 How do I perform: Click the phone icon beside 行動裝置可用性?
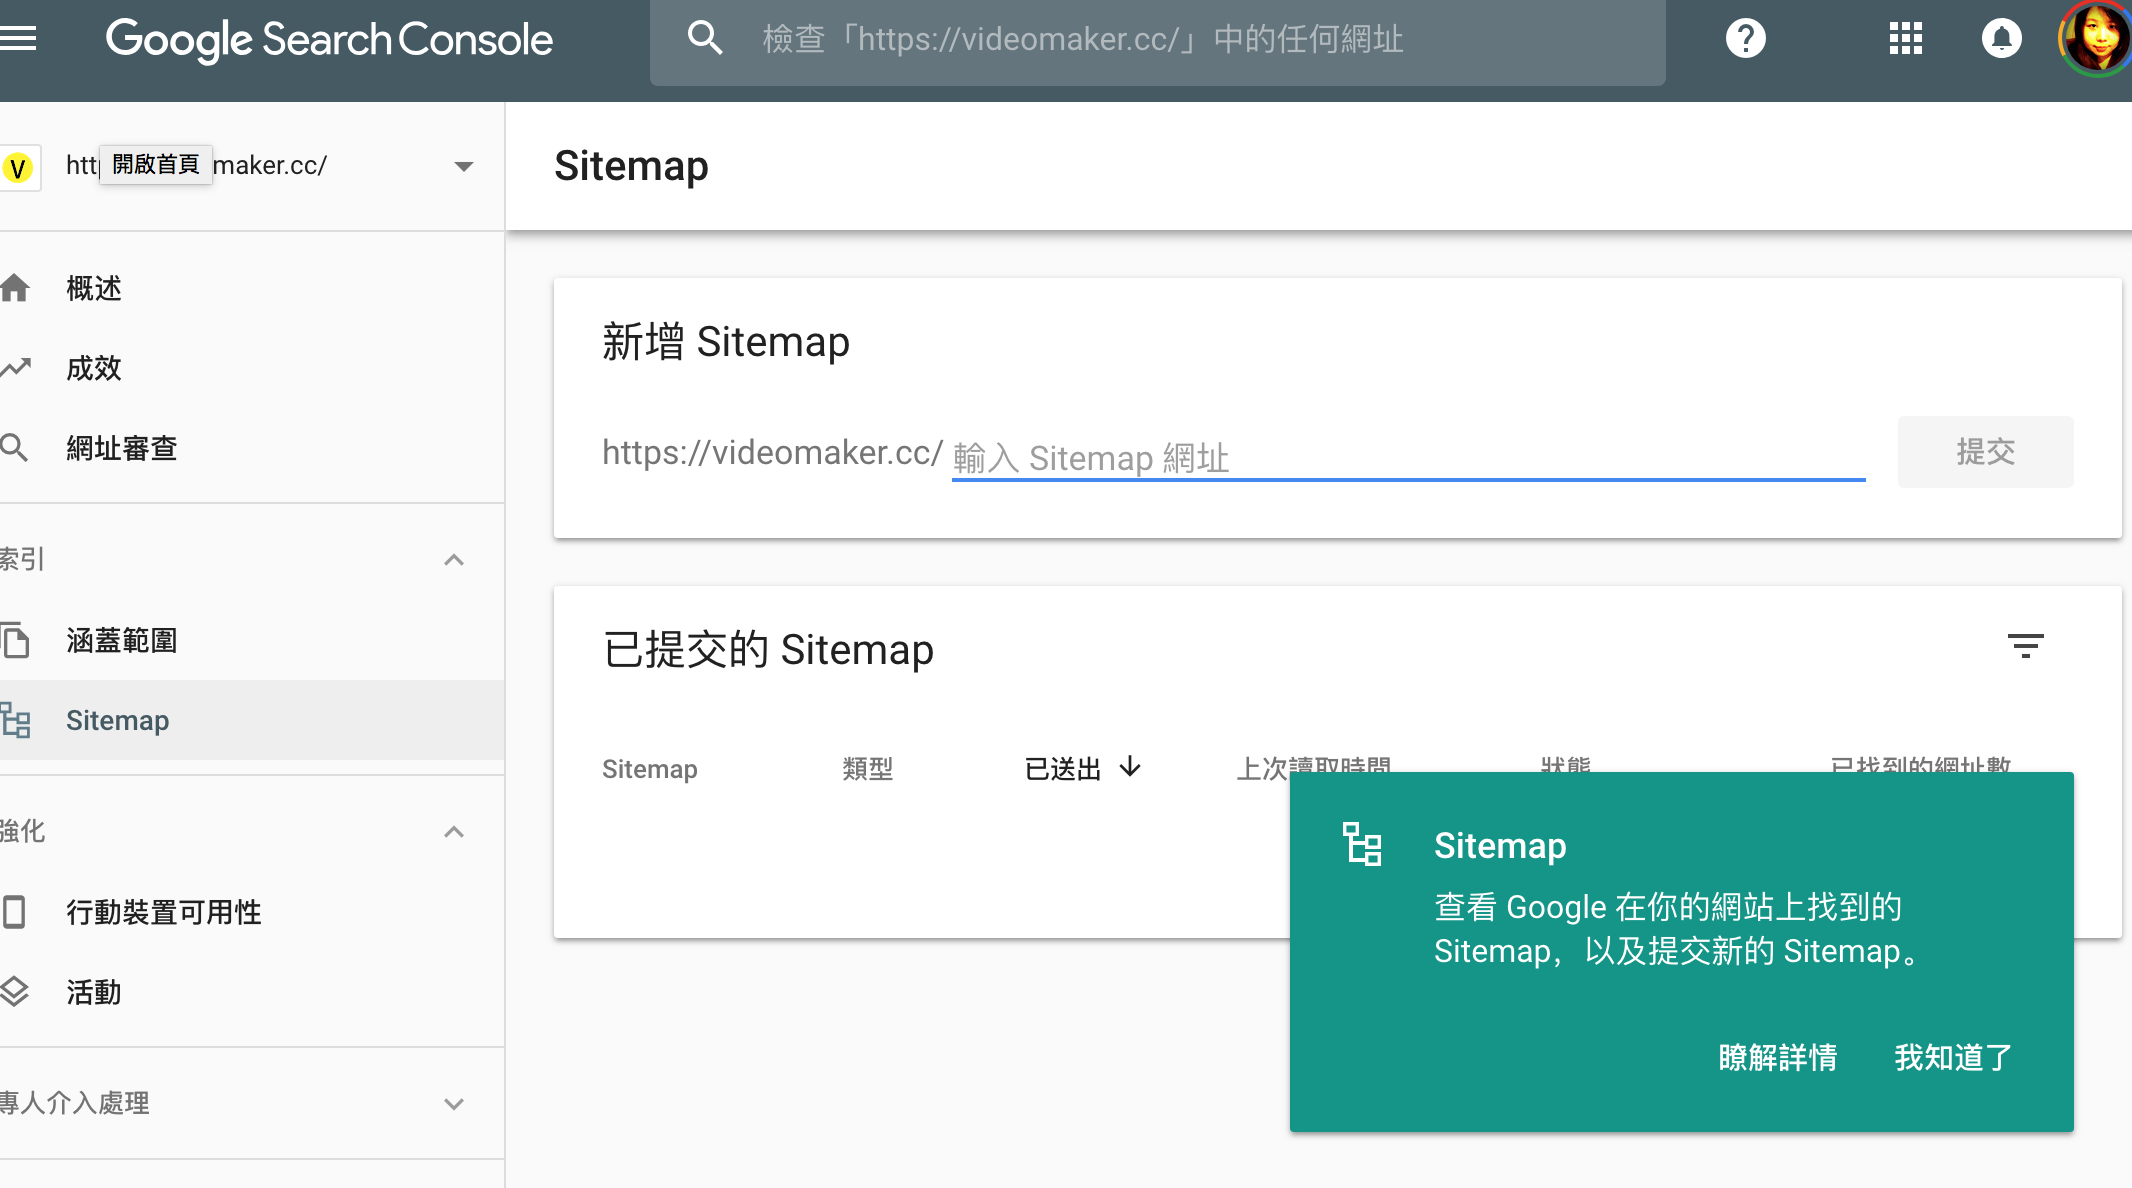14,912
